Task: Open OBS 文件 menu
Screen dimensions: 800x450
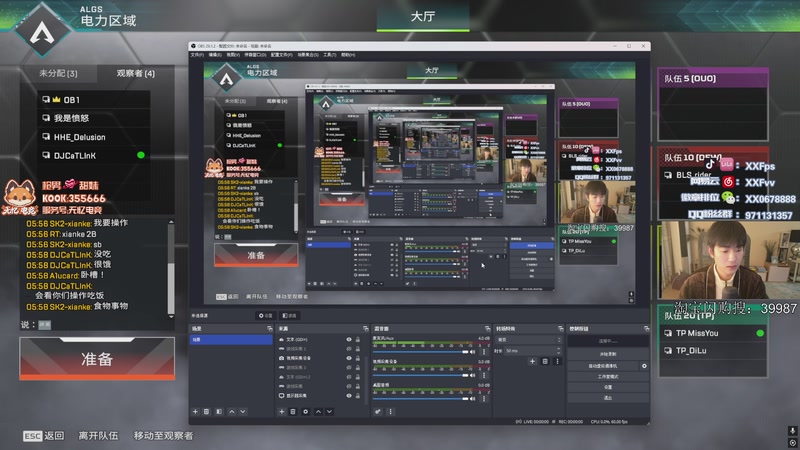Action: pos(197,55)
